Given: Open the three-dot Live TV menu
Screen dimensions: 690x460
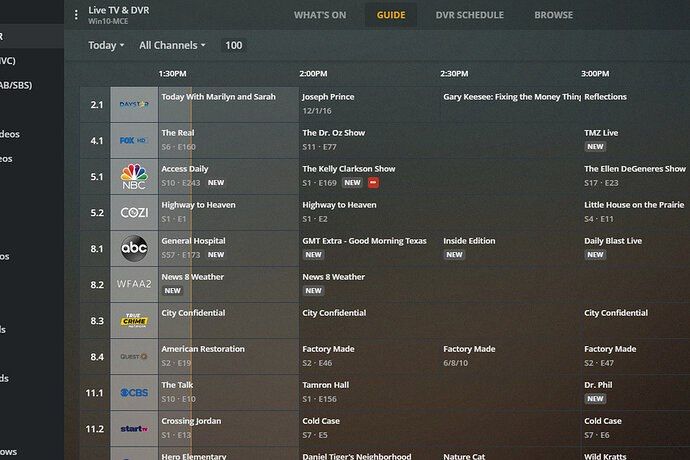Looking at the screenshot, I should tap(76, 15).
